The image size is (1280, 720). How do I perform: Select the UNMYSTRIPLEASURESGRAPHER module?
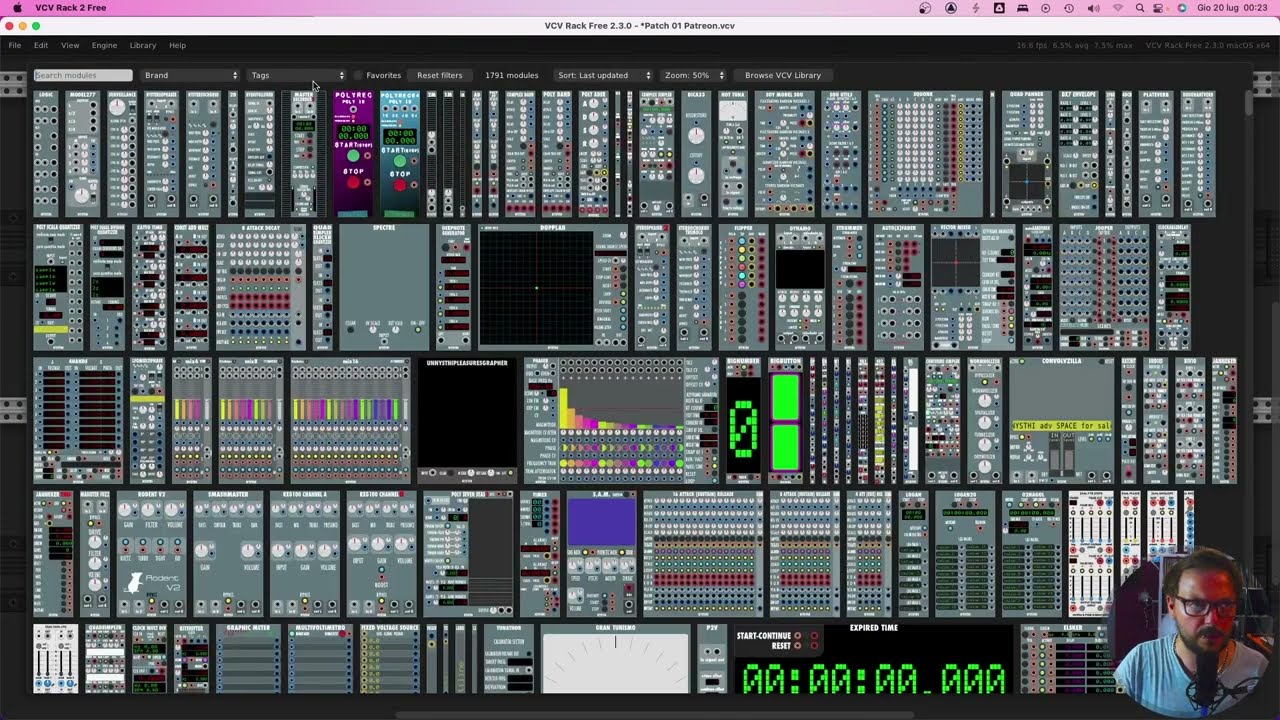click(x=467, y=420)
